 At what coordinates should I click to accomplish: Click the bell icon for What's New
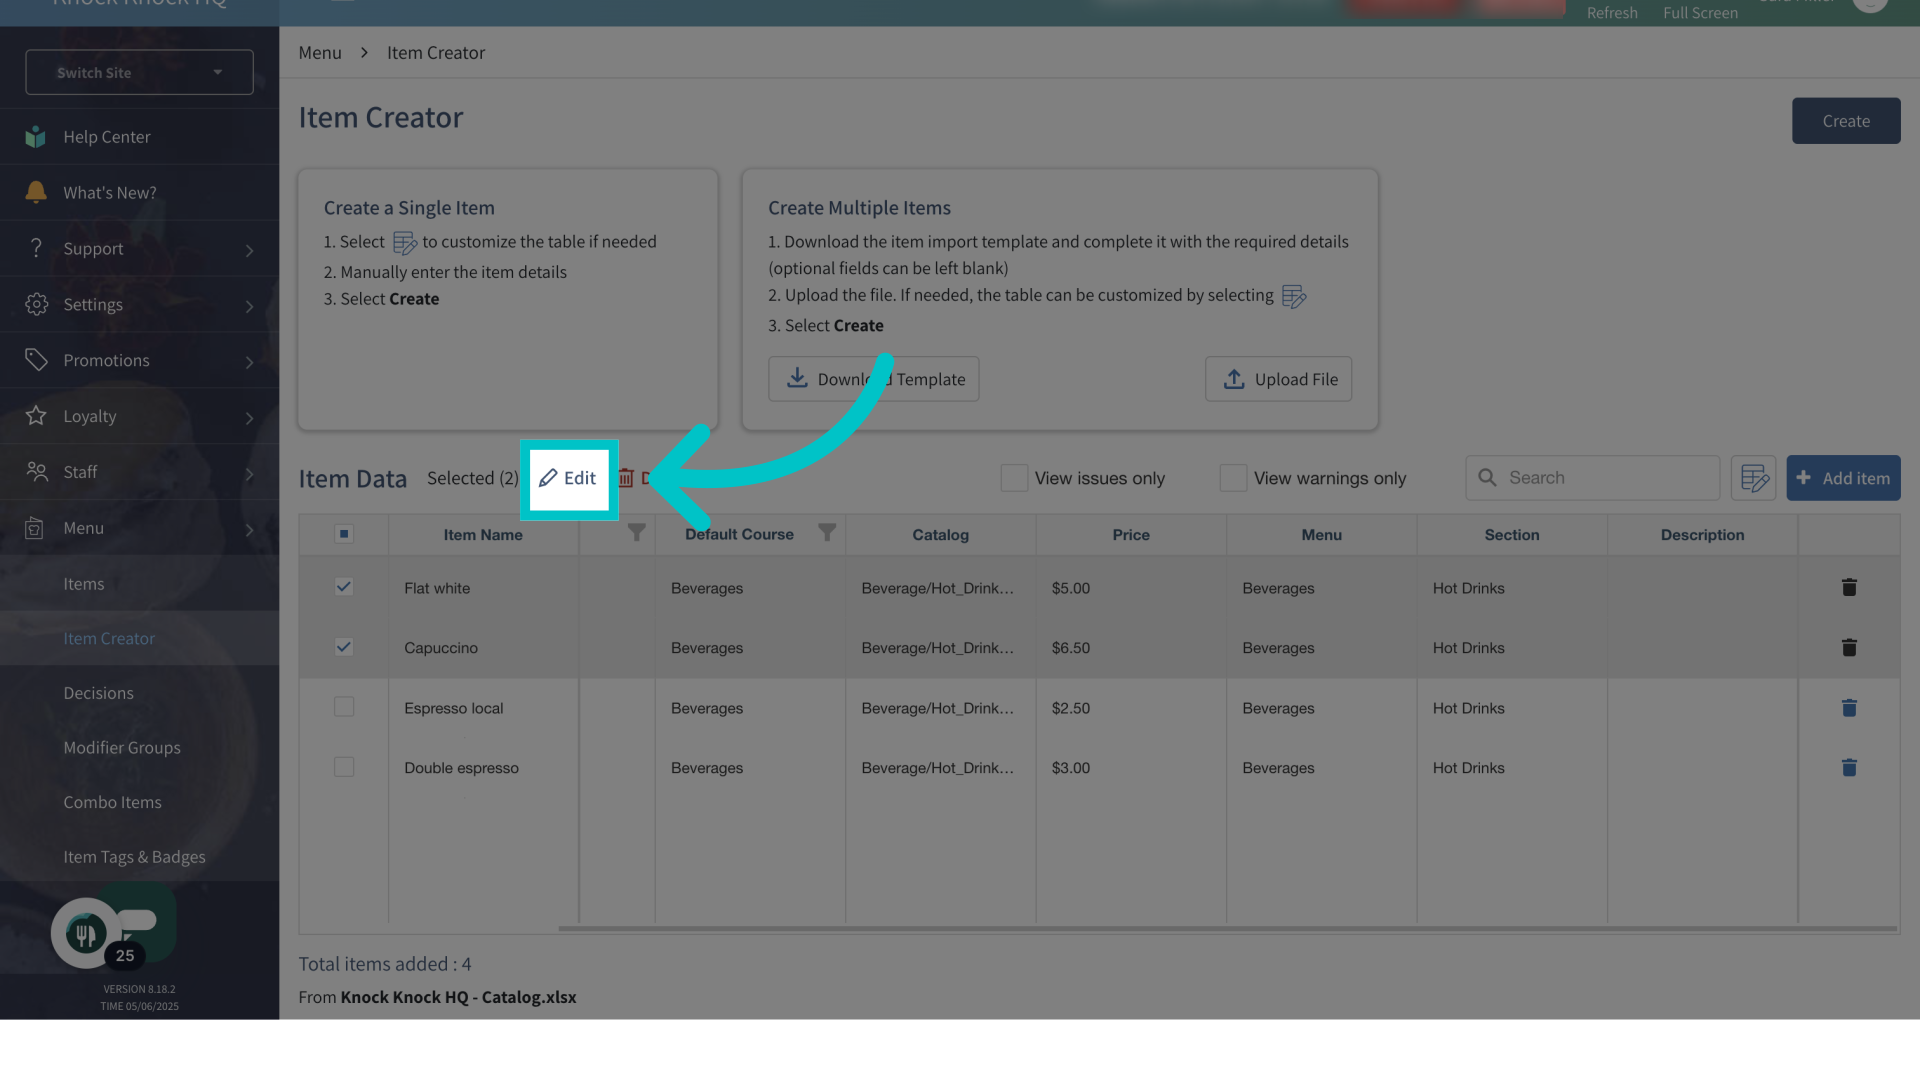pos(36,192)
